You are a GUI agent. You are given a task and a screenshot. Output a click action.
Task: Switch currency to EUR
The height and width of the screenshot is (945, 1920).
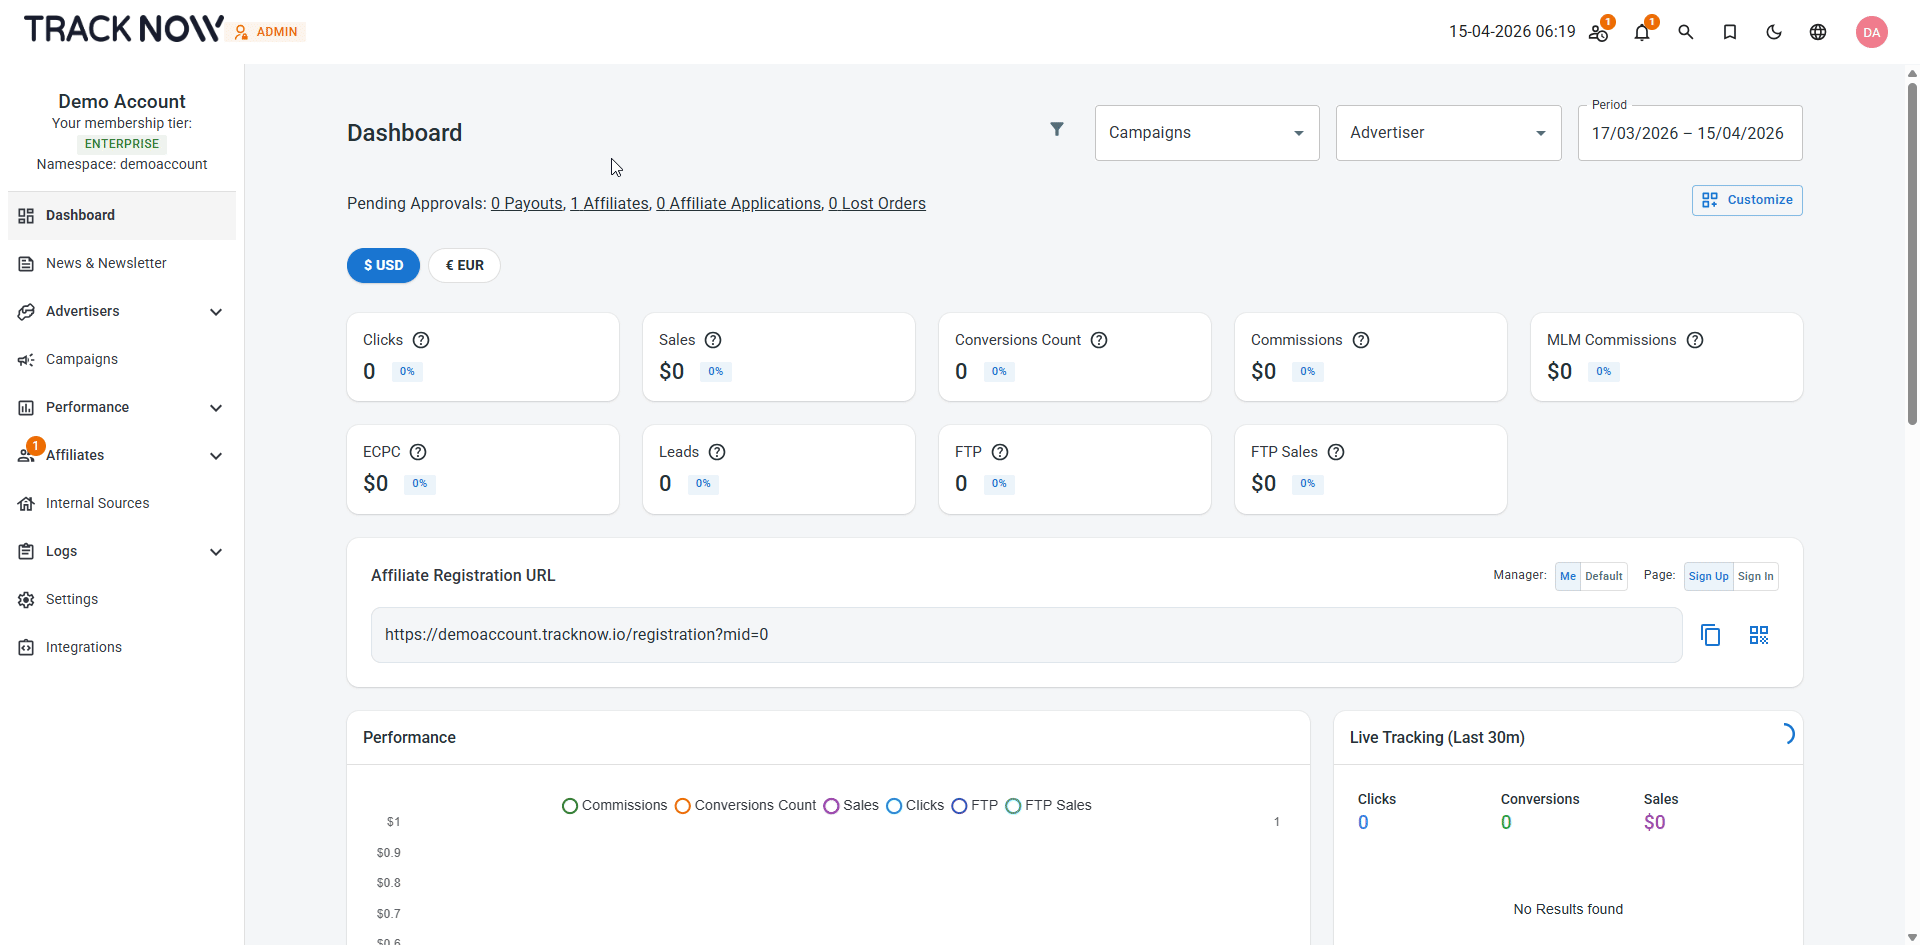(464, 265)
